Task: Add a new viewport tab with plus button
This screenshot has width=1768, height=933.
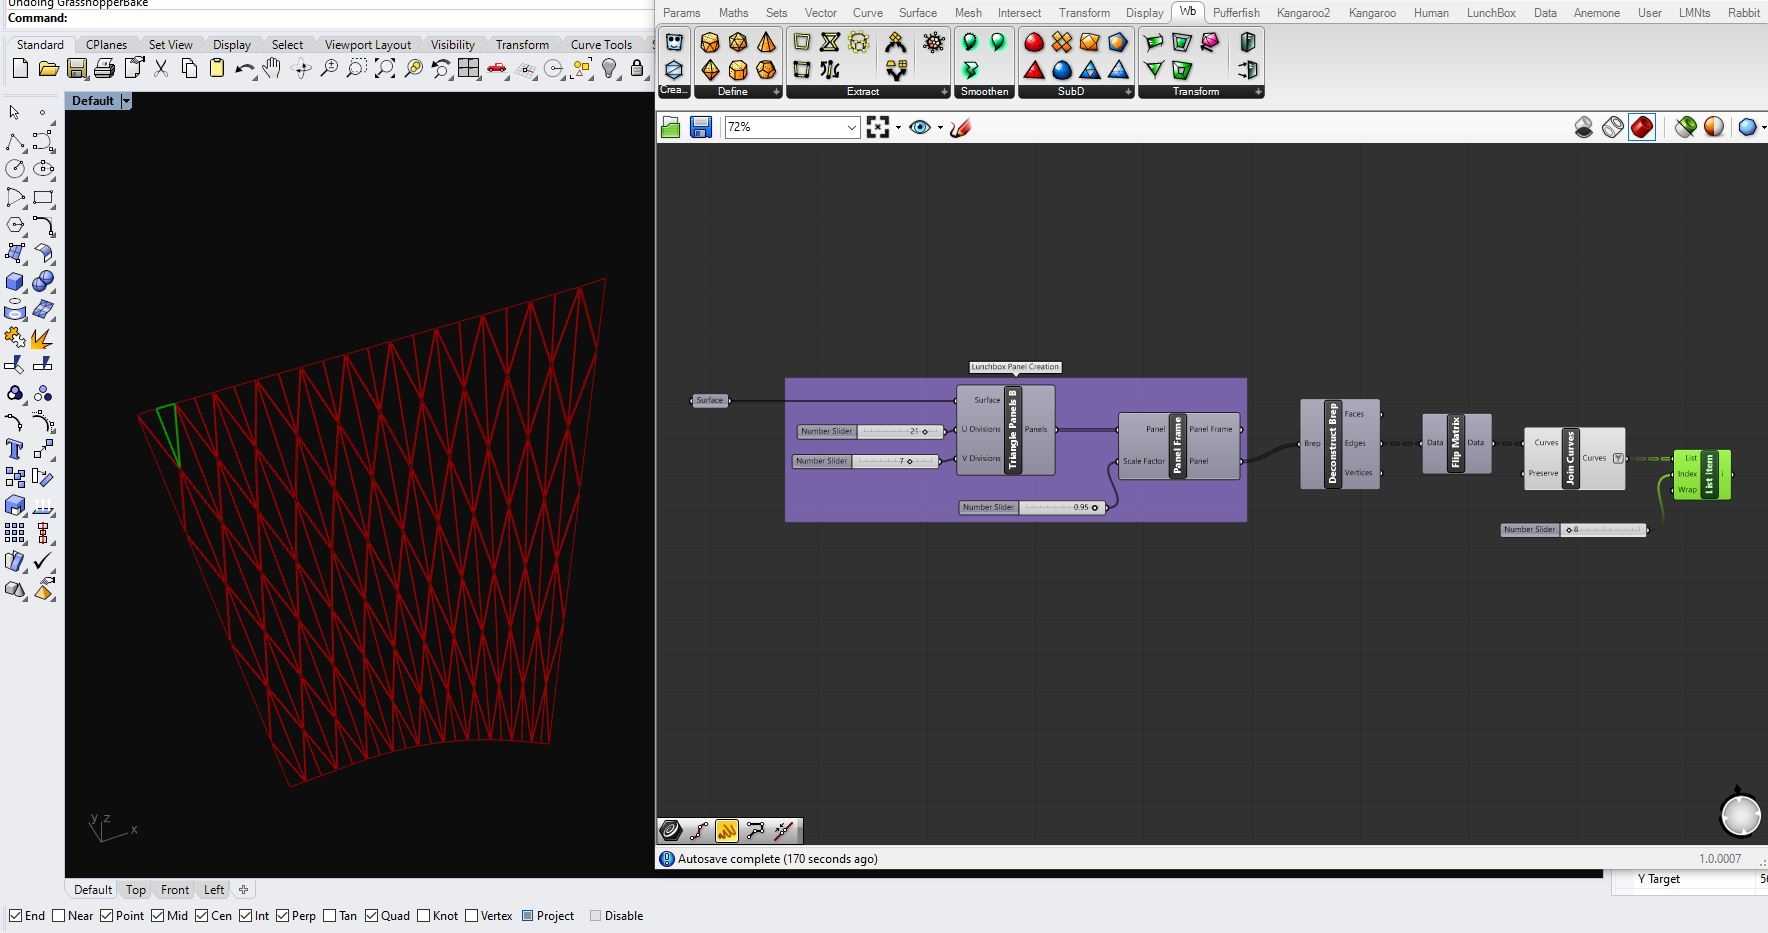Action: click(243, 889)
